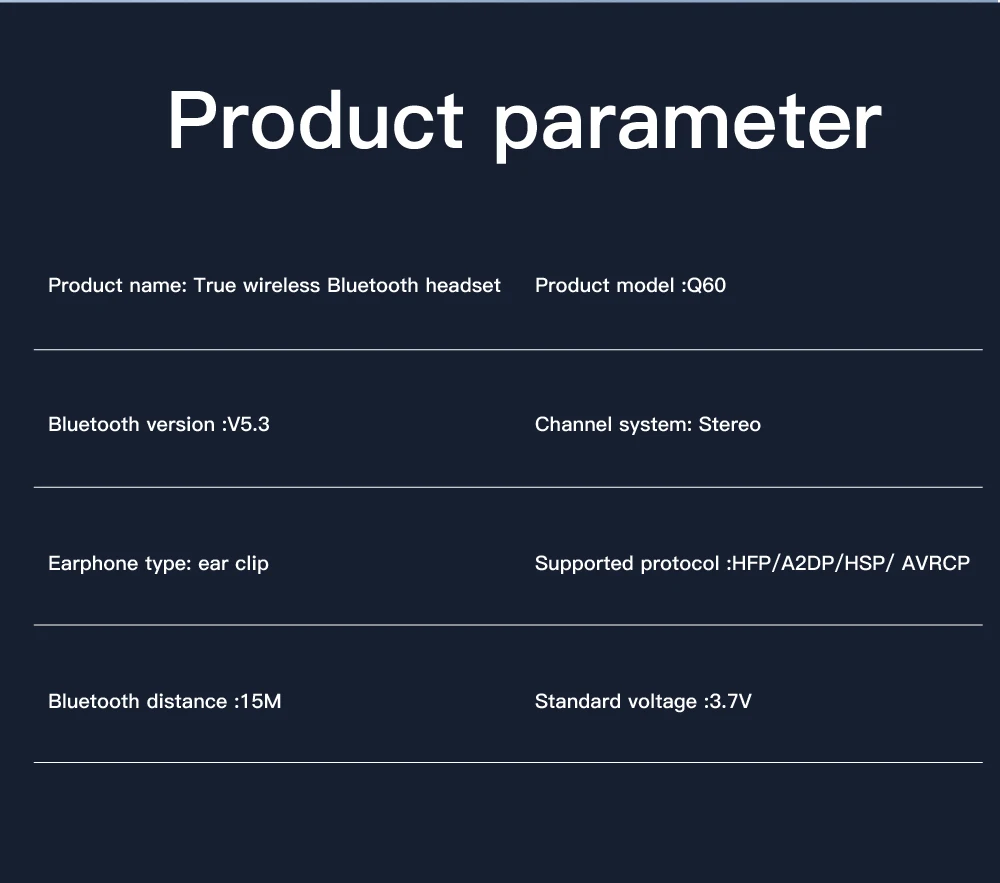Click the Earphone type label

click(x=118, y=564)
